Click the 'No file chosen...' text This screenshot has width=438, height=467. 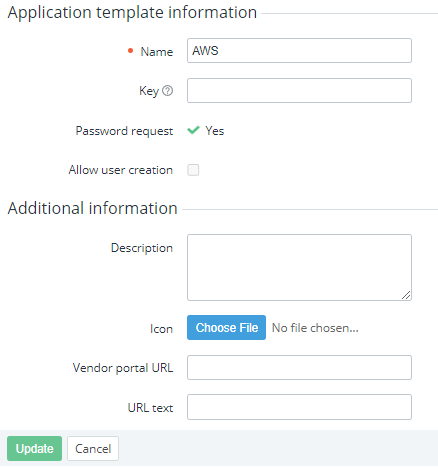(x=315, y=328)
